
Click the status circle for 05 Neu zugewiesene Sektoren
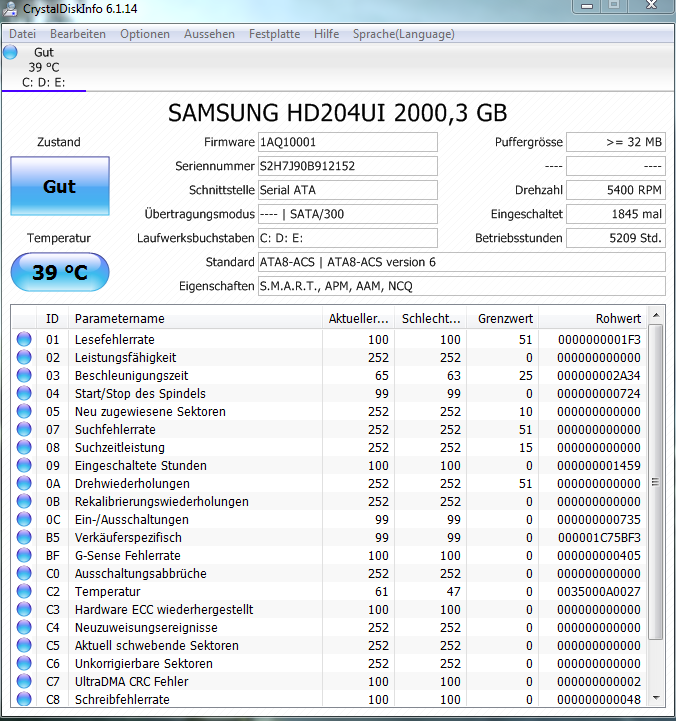(x=24, y=411)
